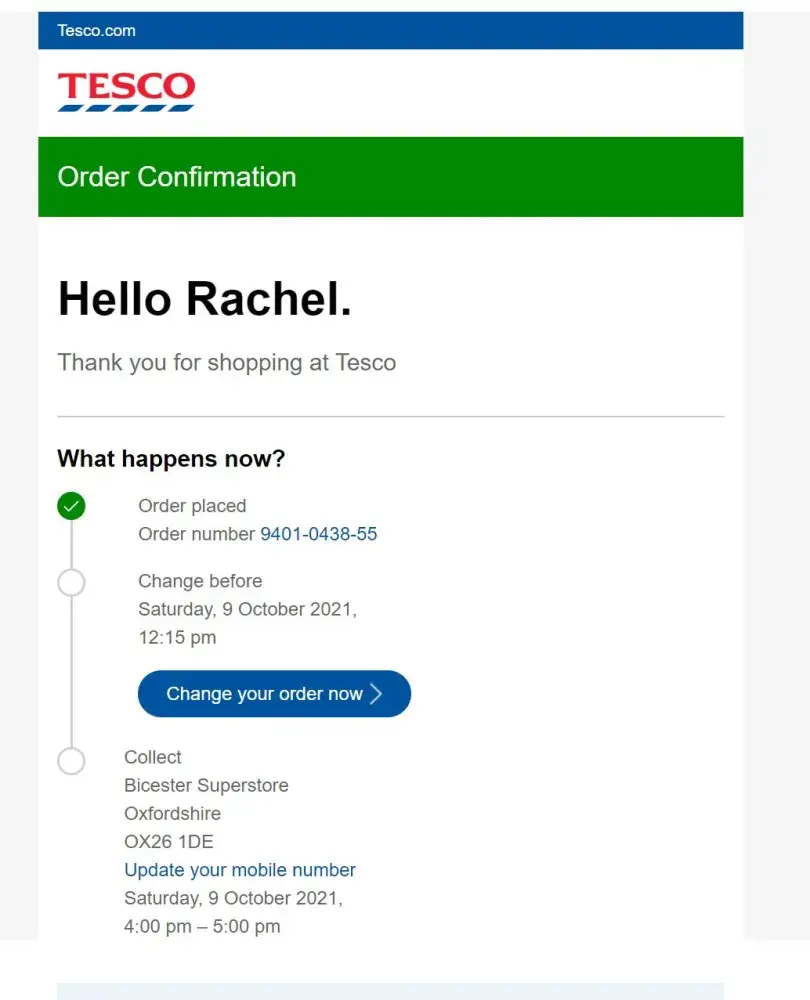Click the Thank you for shopping at Tesco text

[227, 362]
